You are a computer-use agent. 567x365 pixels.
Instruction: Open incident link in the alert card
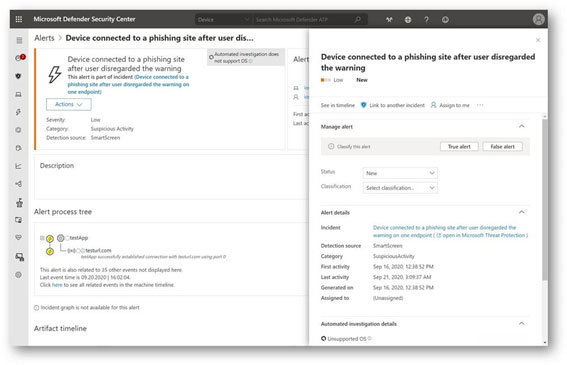tap(128, 84)
